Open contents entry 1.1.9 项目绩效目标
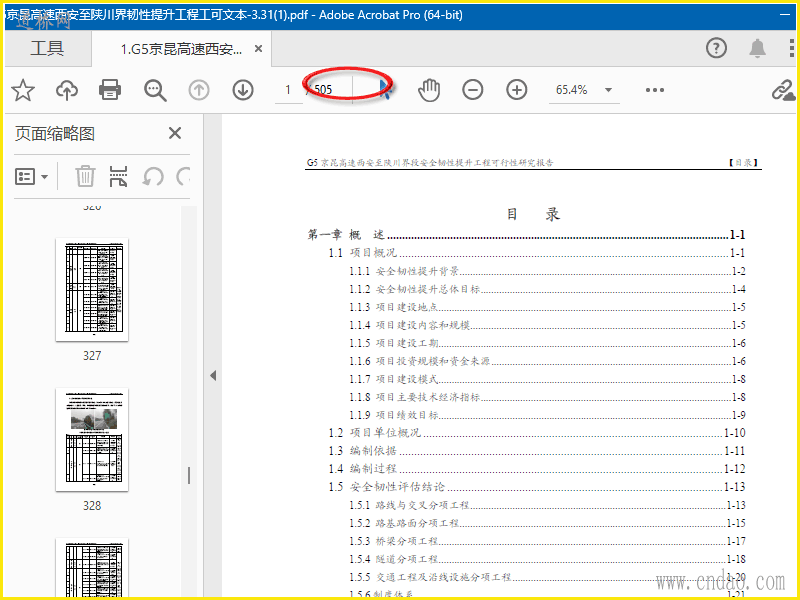Viewport: 800px width, 600px height. click(x=547, y=415)
